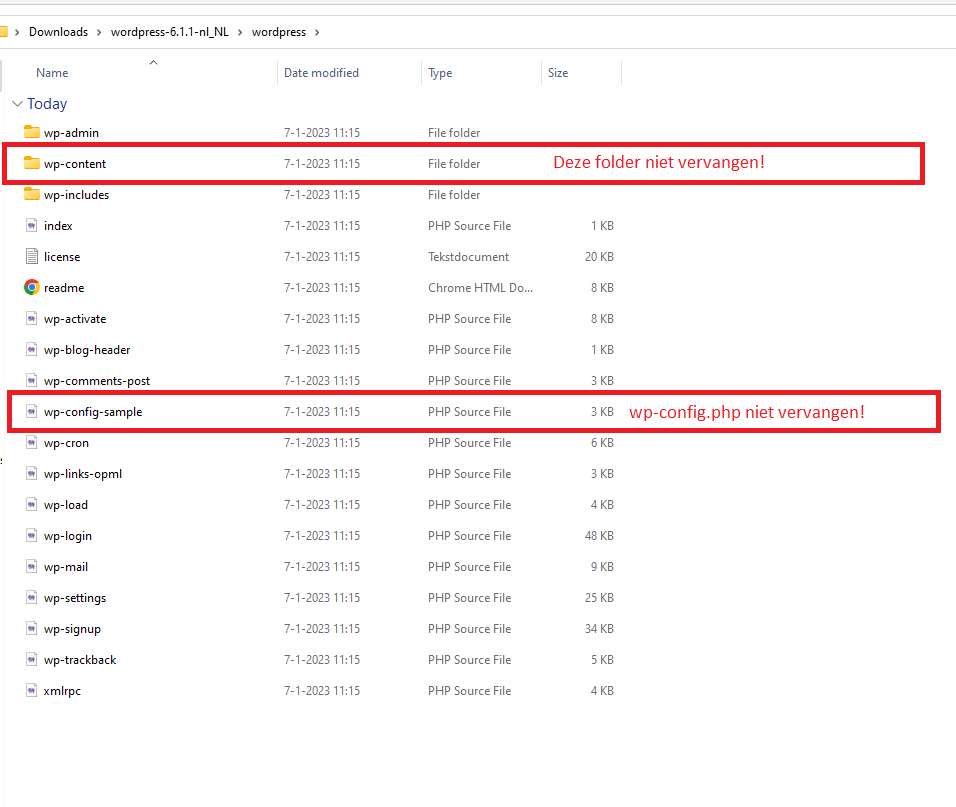Sort files by Size column

click(558, 73)
